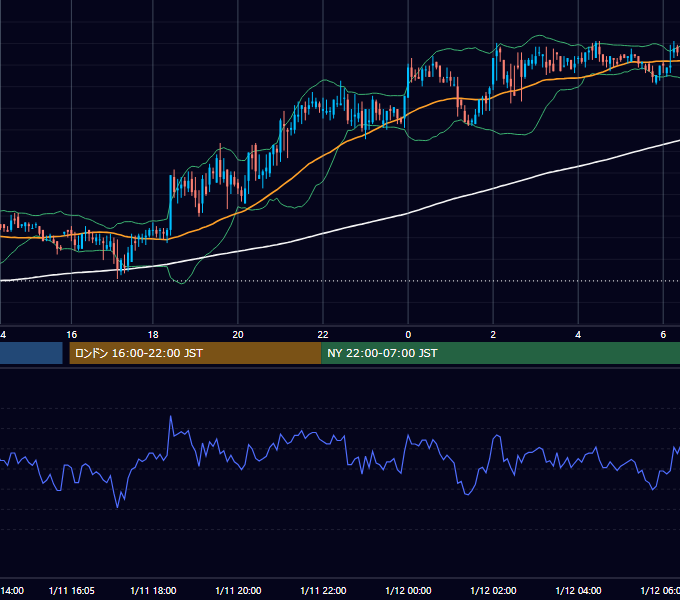
Task: Click the 1/12 04:00 date label
Action: click(578, 591)
